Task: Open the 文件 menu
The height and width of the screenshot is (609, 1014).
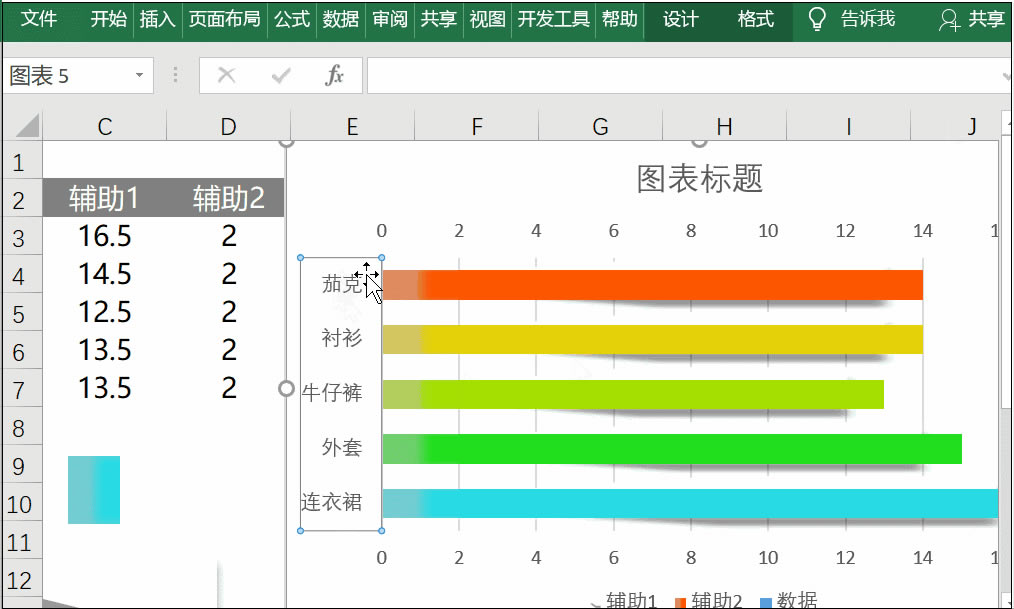Action: pos(39,20)
